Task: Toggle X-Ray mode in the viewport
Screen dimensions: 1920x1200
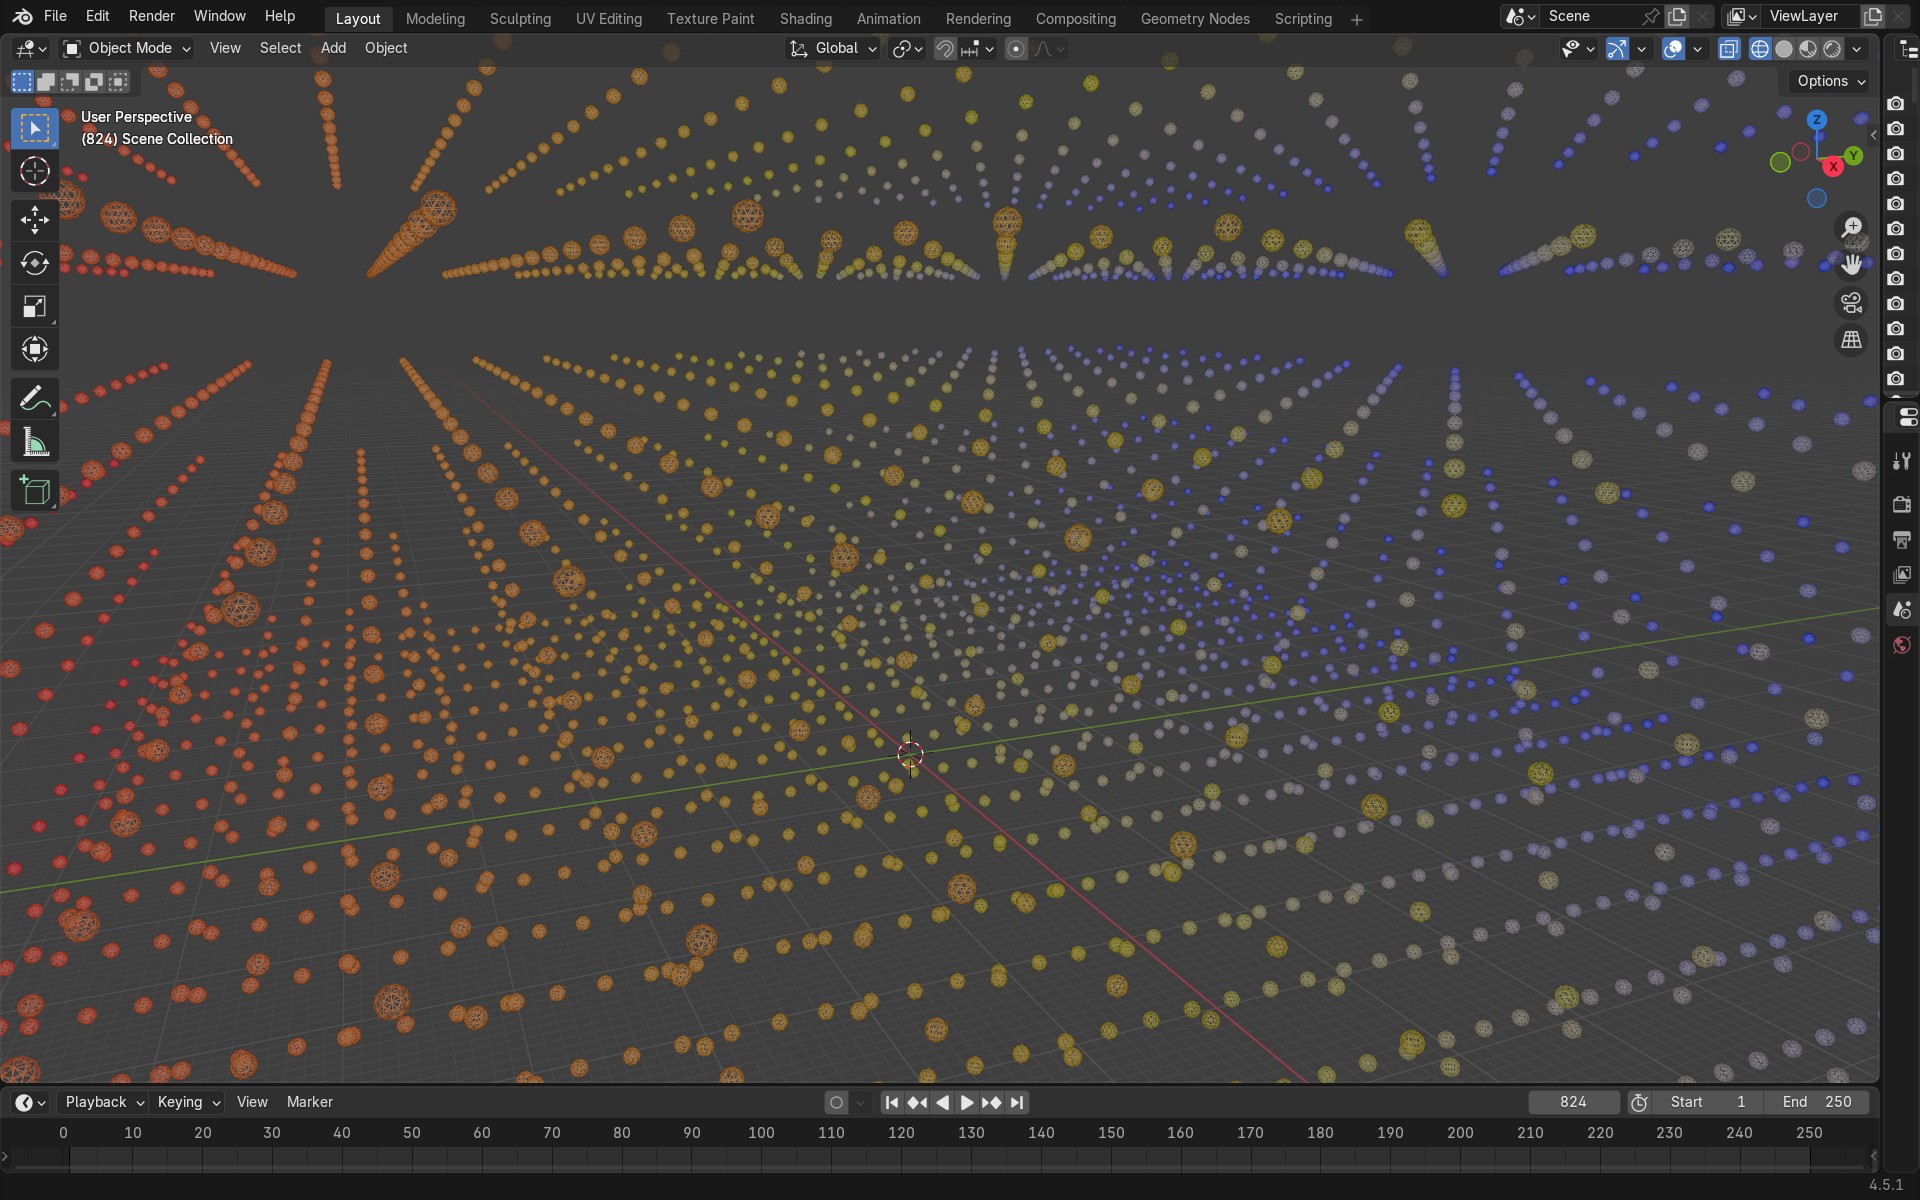Action: [x=1729, y=48]
